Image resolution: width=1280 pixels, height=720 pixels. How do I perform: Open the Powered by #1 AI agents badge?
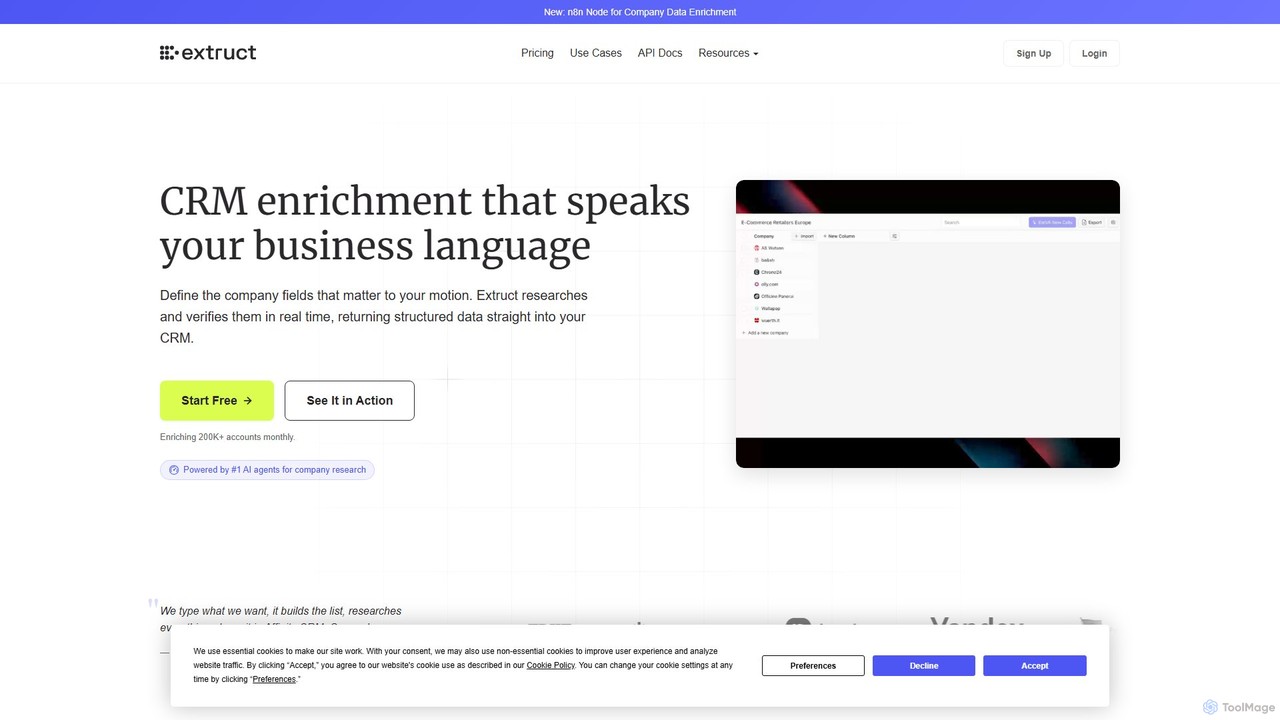pyautogui.click(x=267, y=470)
